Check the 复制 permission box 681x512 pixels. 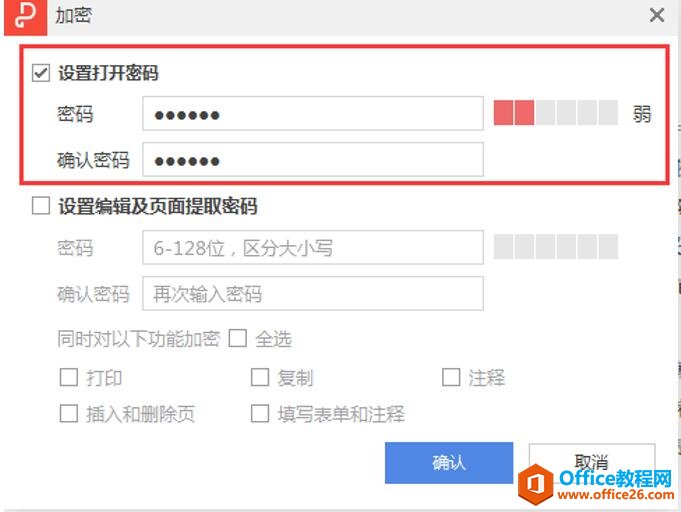click(x=260, y=377)
